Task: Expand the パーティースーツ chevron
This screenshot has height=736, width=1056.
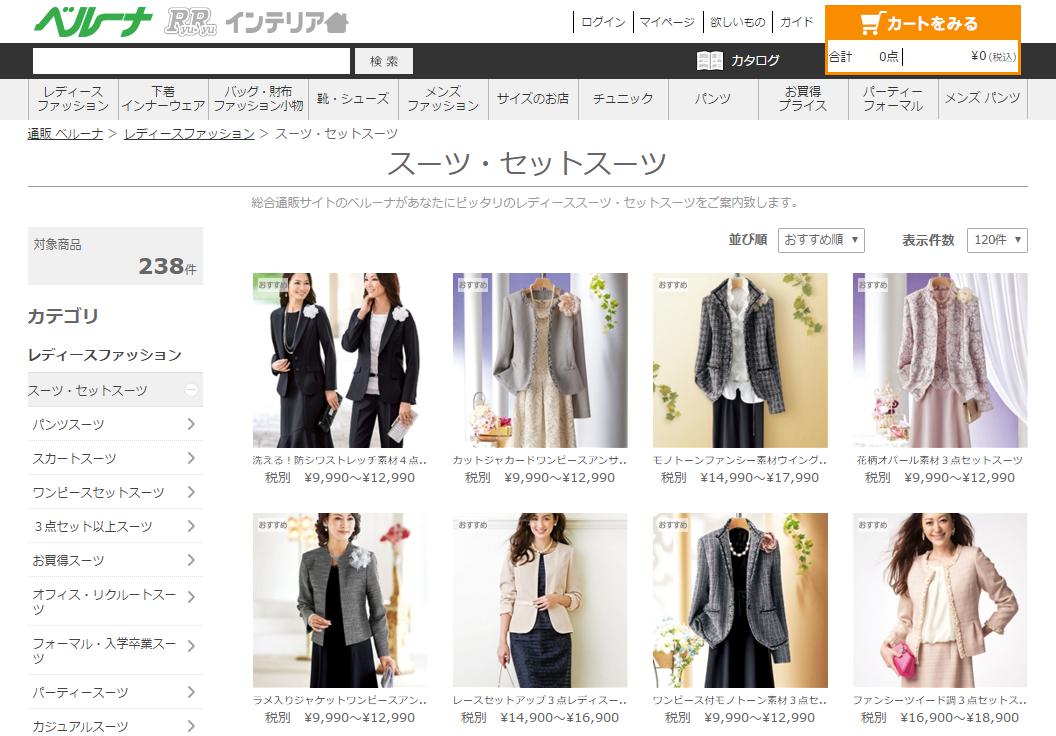Action: [191, 692]
